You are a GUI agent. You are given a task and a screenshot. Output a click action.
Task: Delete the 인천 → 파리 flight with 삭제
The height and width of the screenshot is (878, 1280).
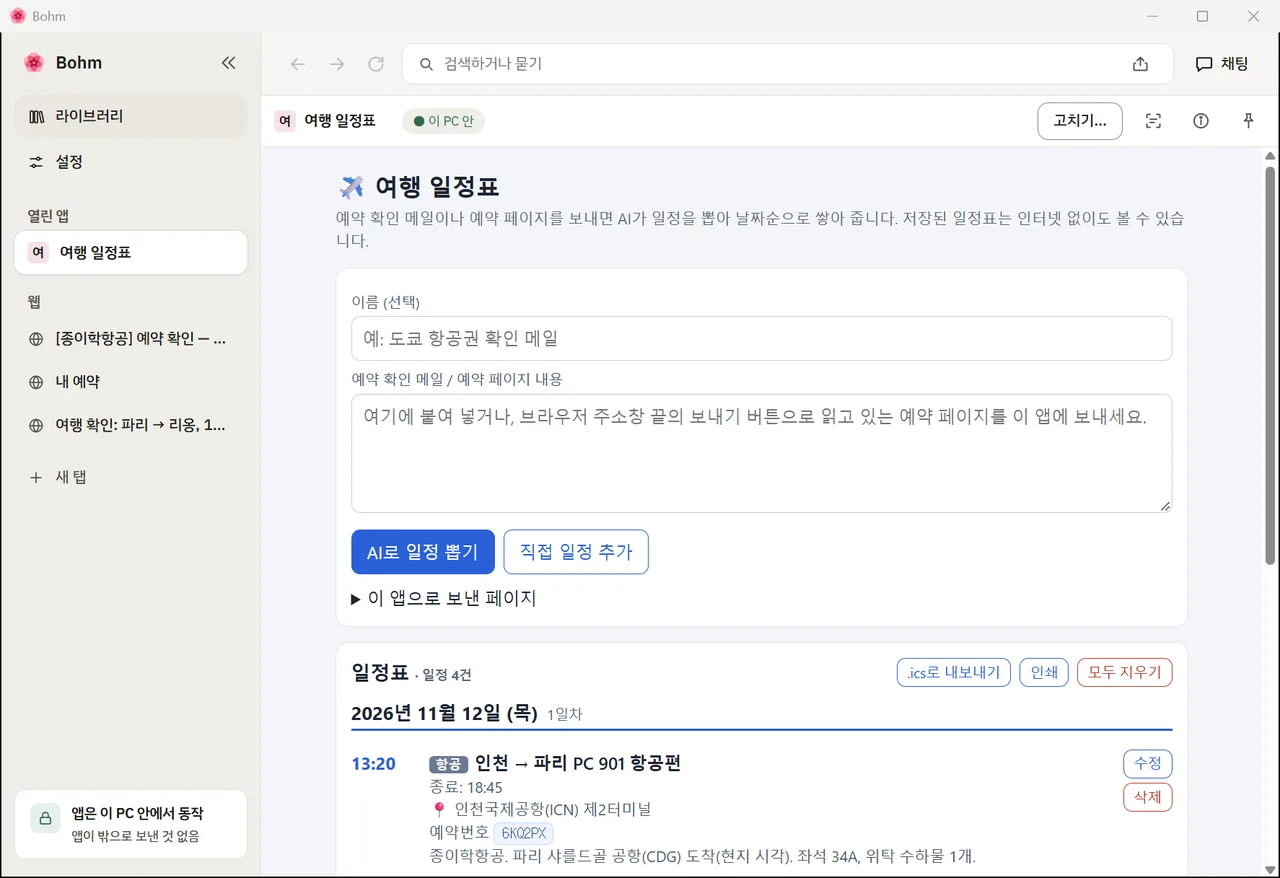point(1147,798)
